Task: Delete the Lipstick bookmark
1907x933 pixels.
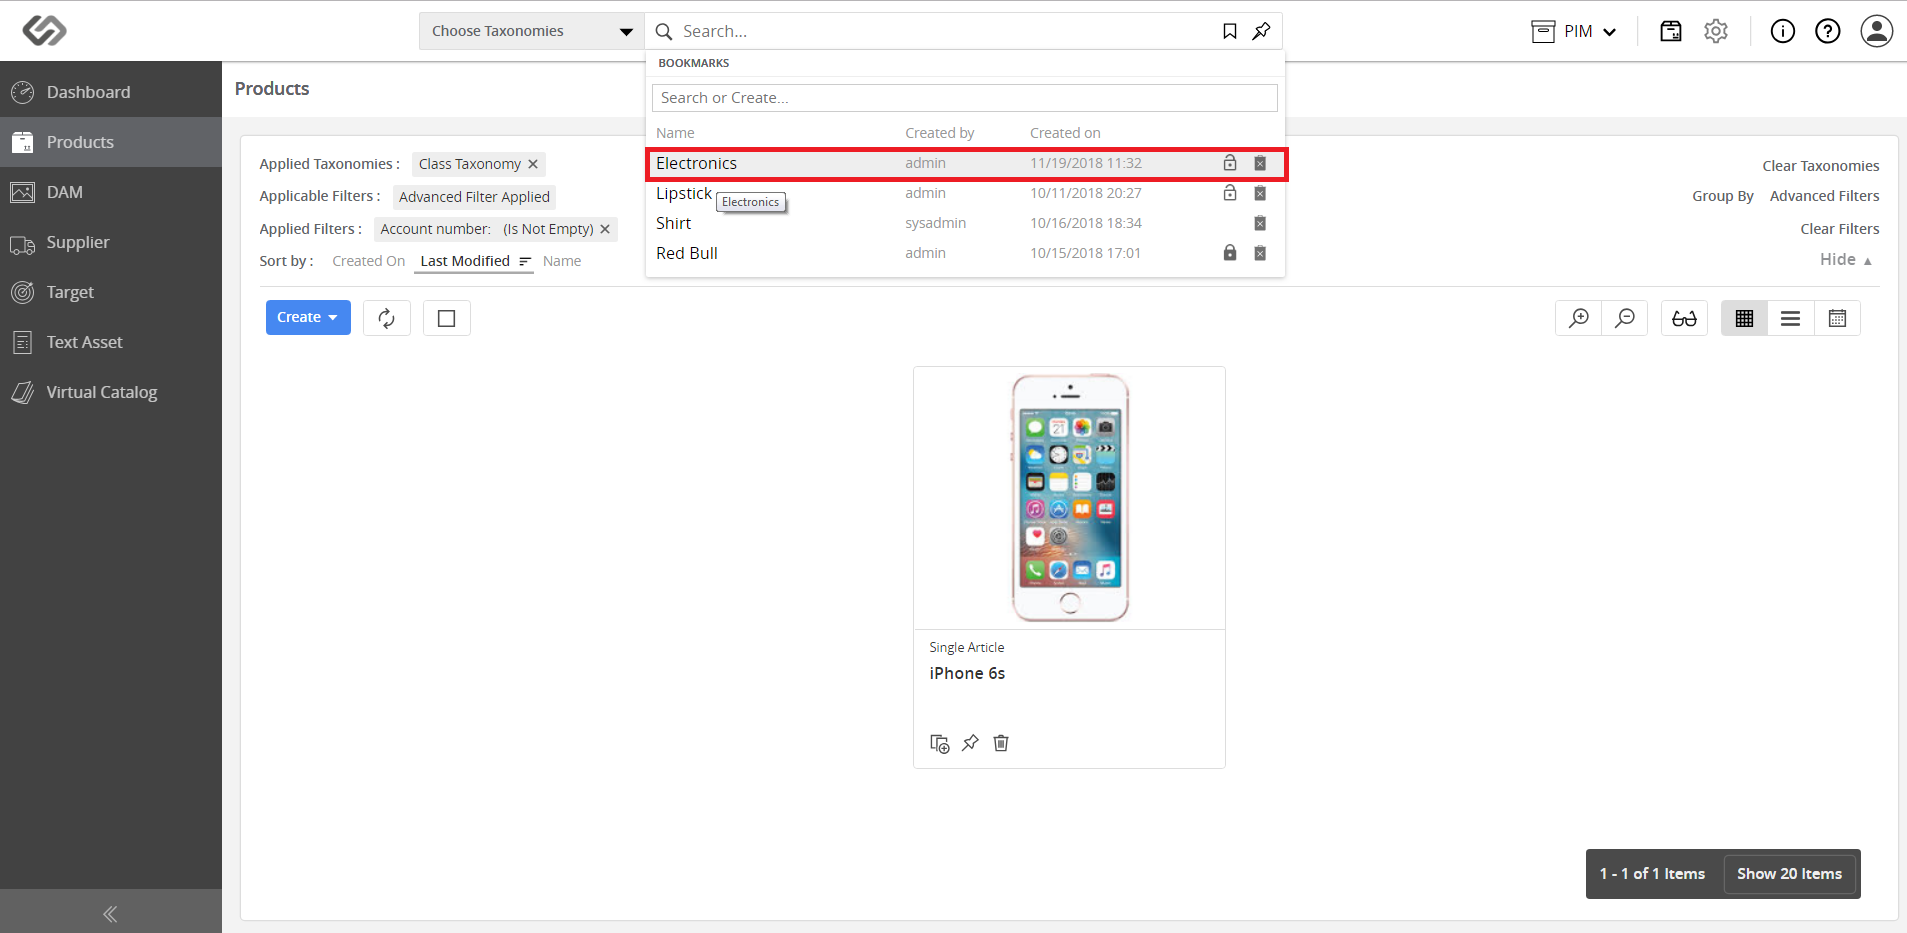Action: [x=1260, y=193]
